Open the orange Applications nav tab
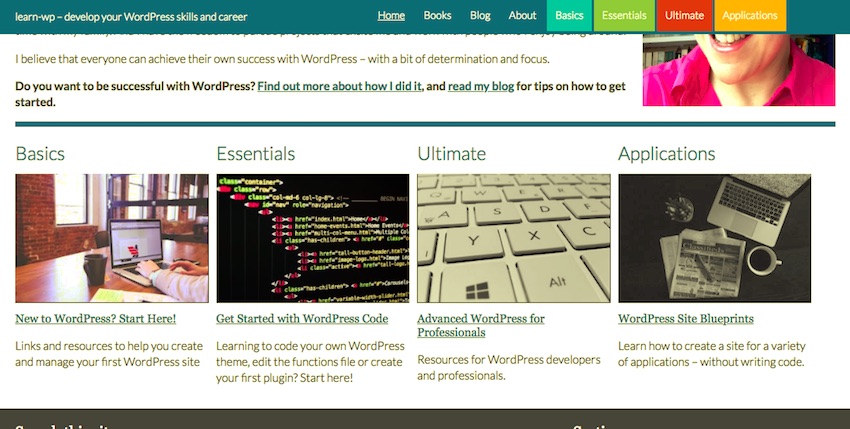The width and height of the screenshot is (850, 429). tap(749, 16)
